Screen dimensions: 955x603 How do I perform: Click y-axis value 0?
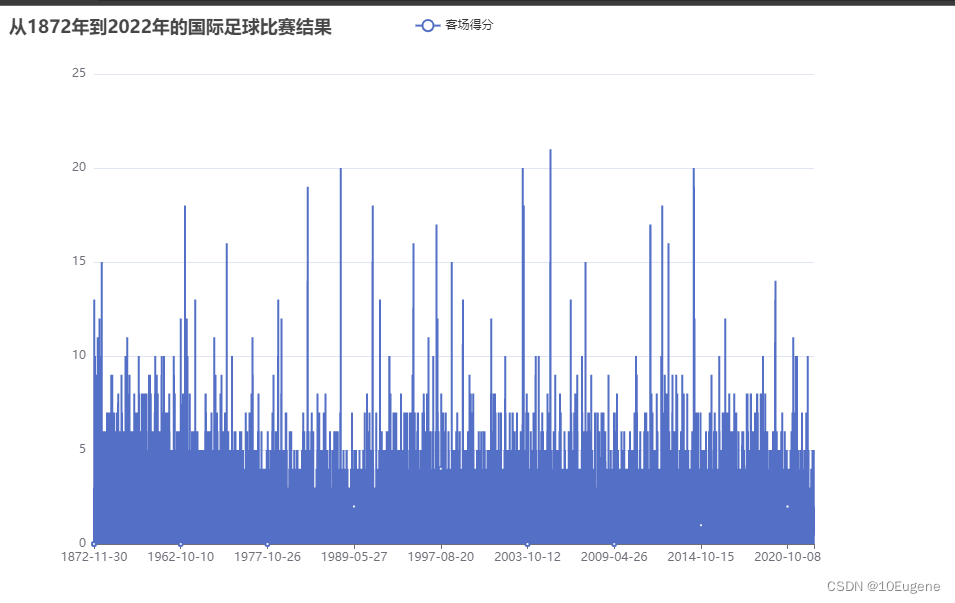point(82,543)
